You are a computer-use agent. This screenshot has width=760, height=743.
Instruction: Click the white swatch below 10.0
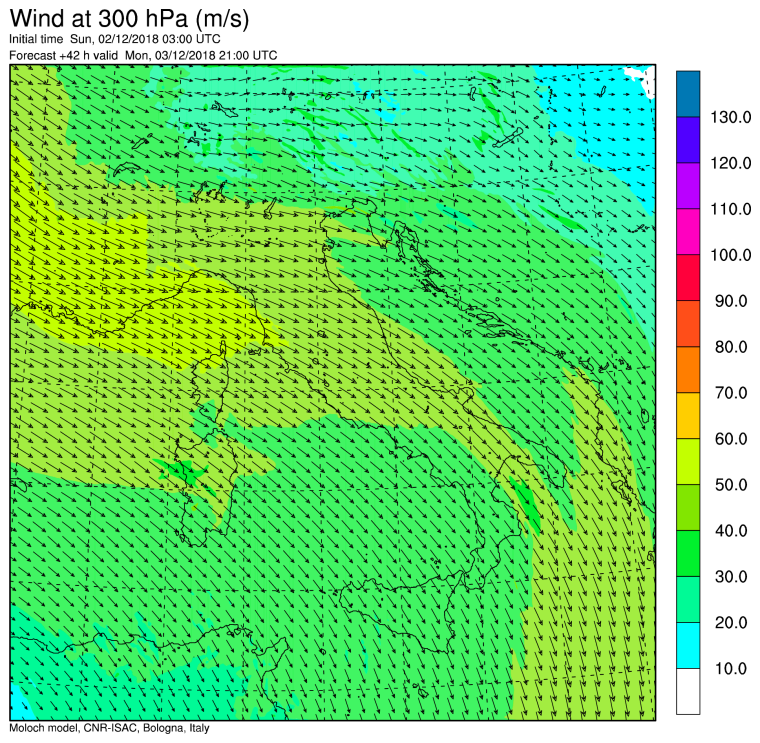point(688,692)
